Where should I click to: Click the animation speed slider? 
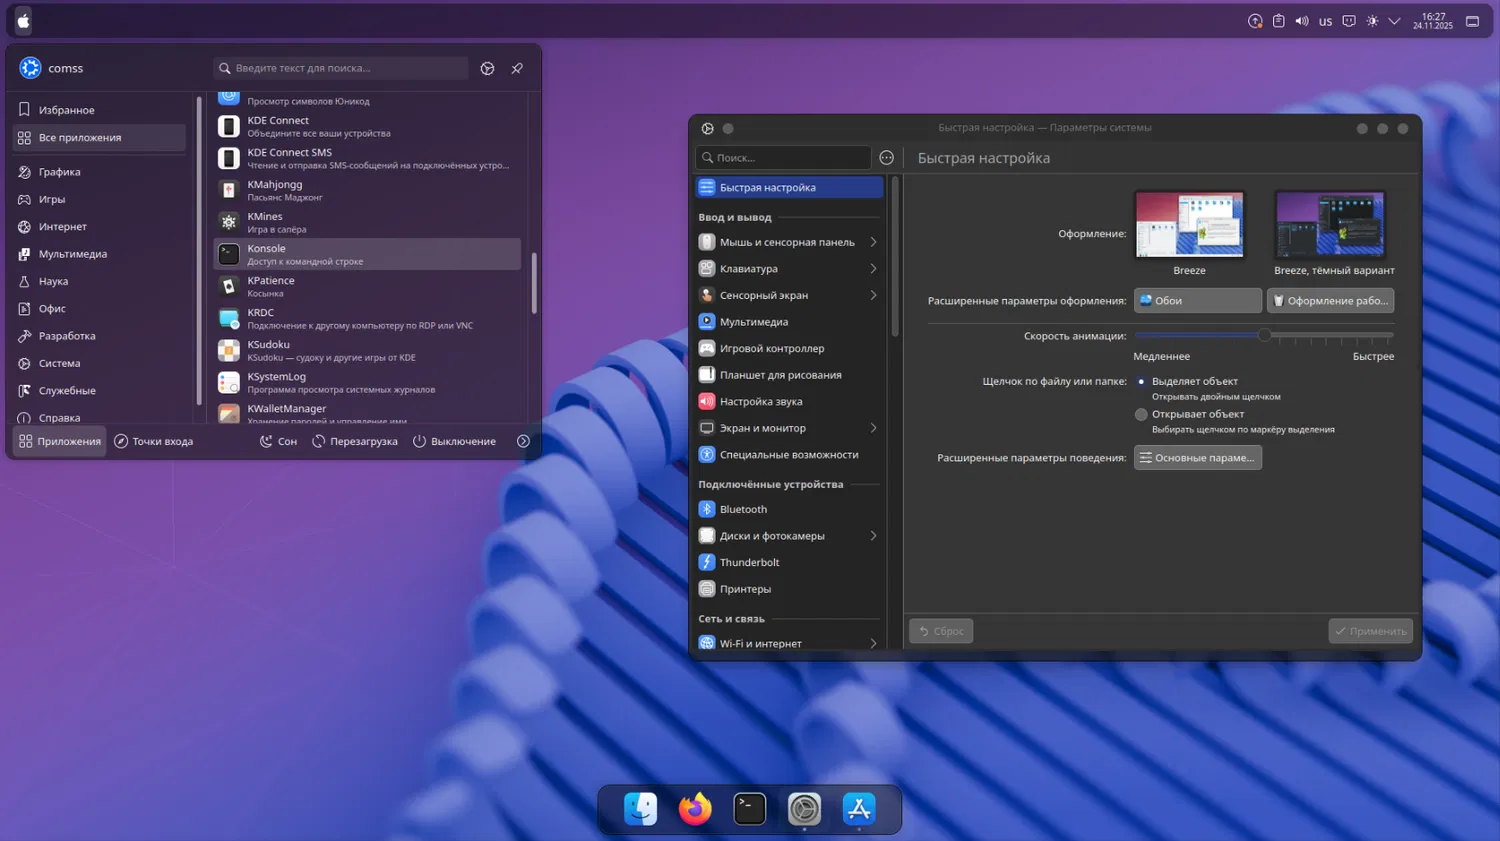(x=1264, y=336)
